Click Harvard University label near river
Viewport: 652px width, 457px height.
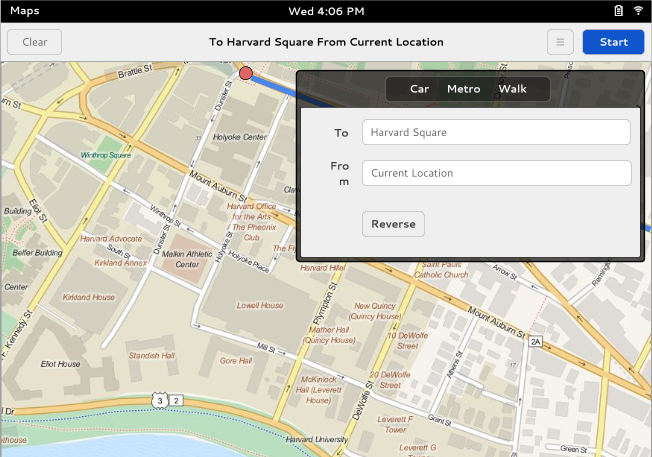(x=317, y=439)
